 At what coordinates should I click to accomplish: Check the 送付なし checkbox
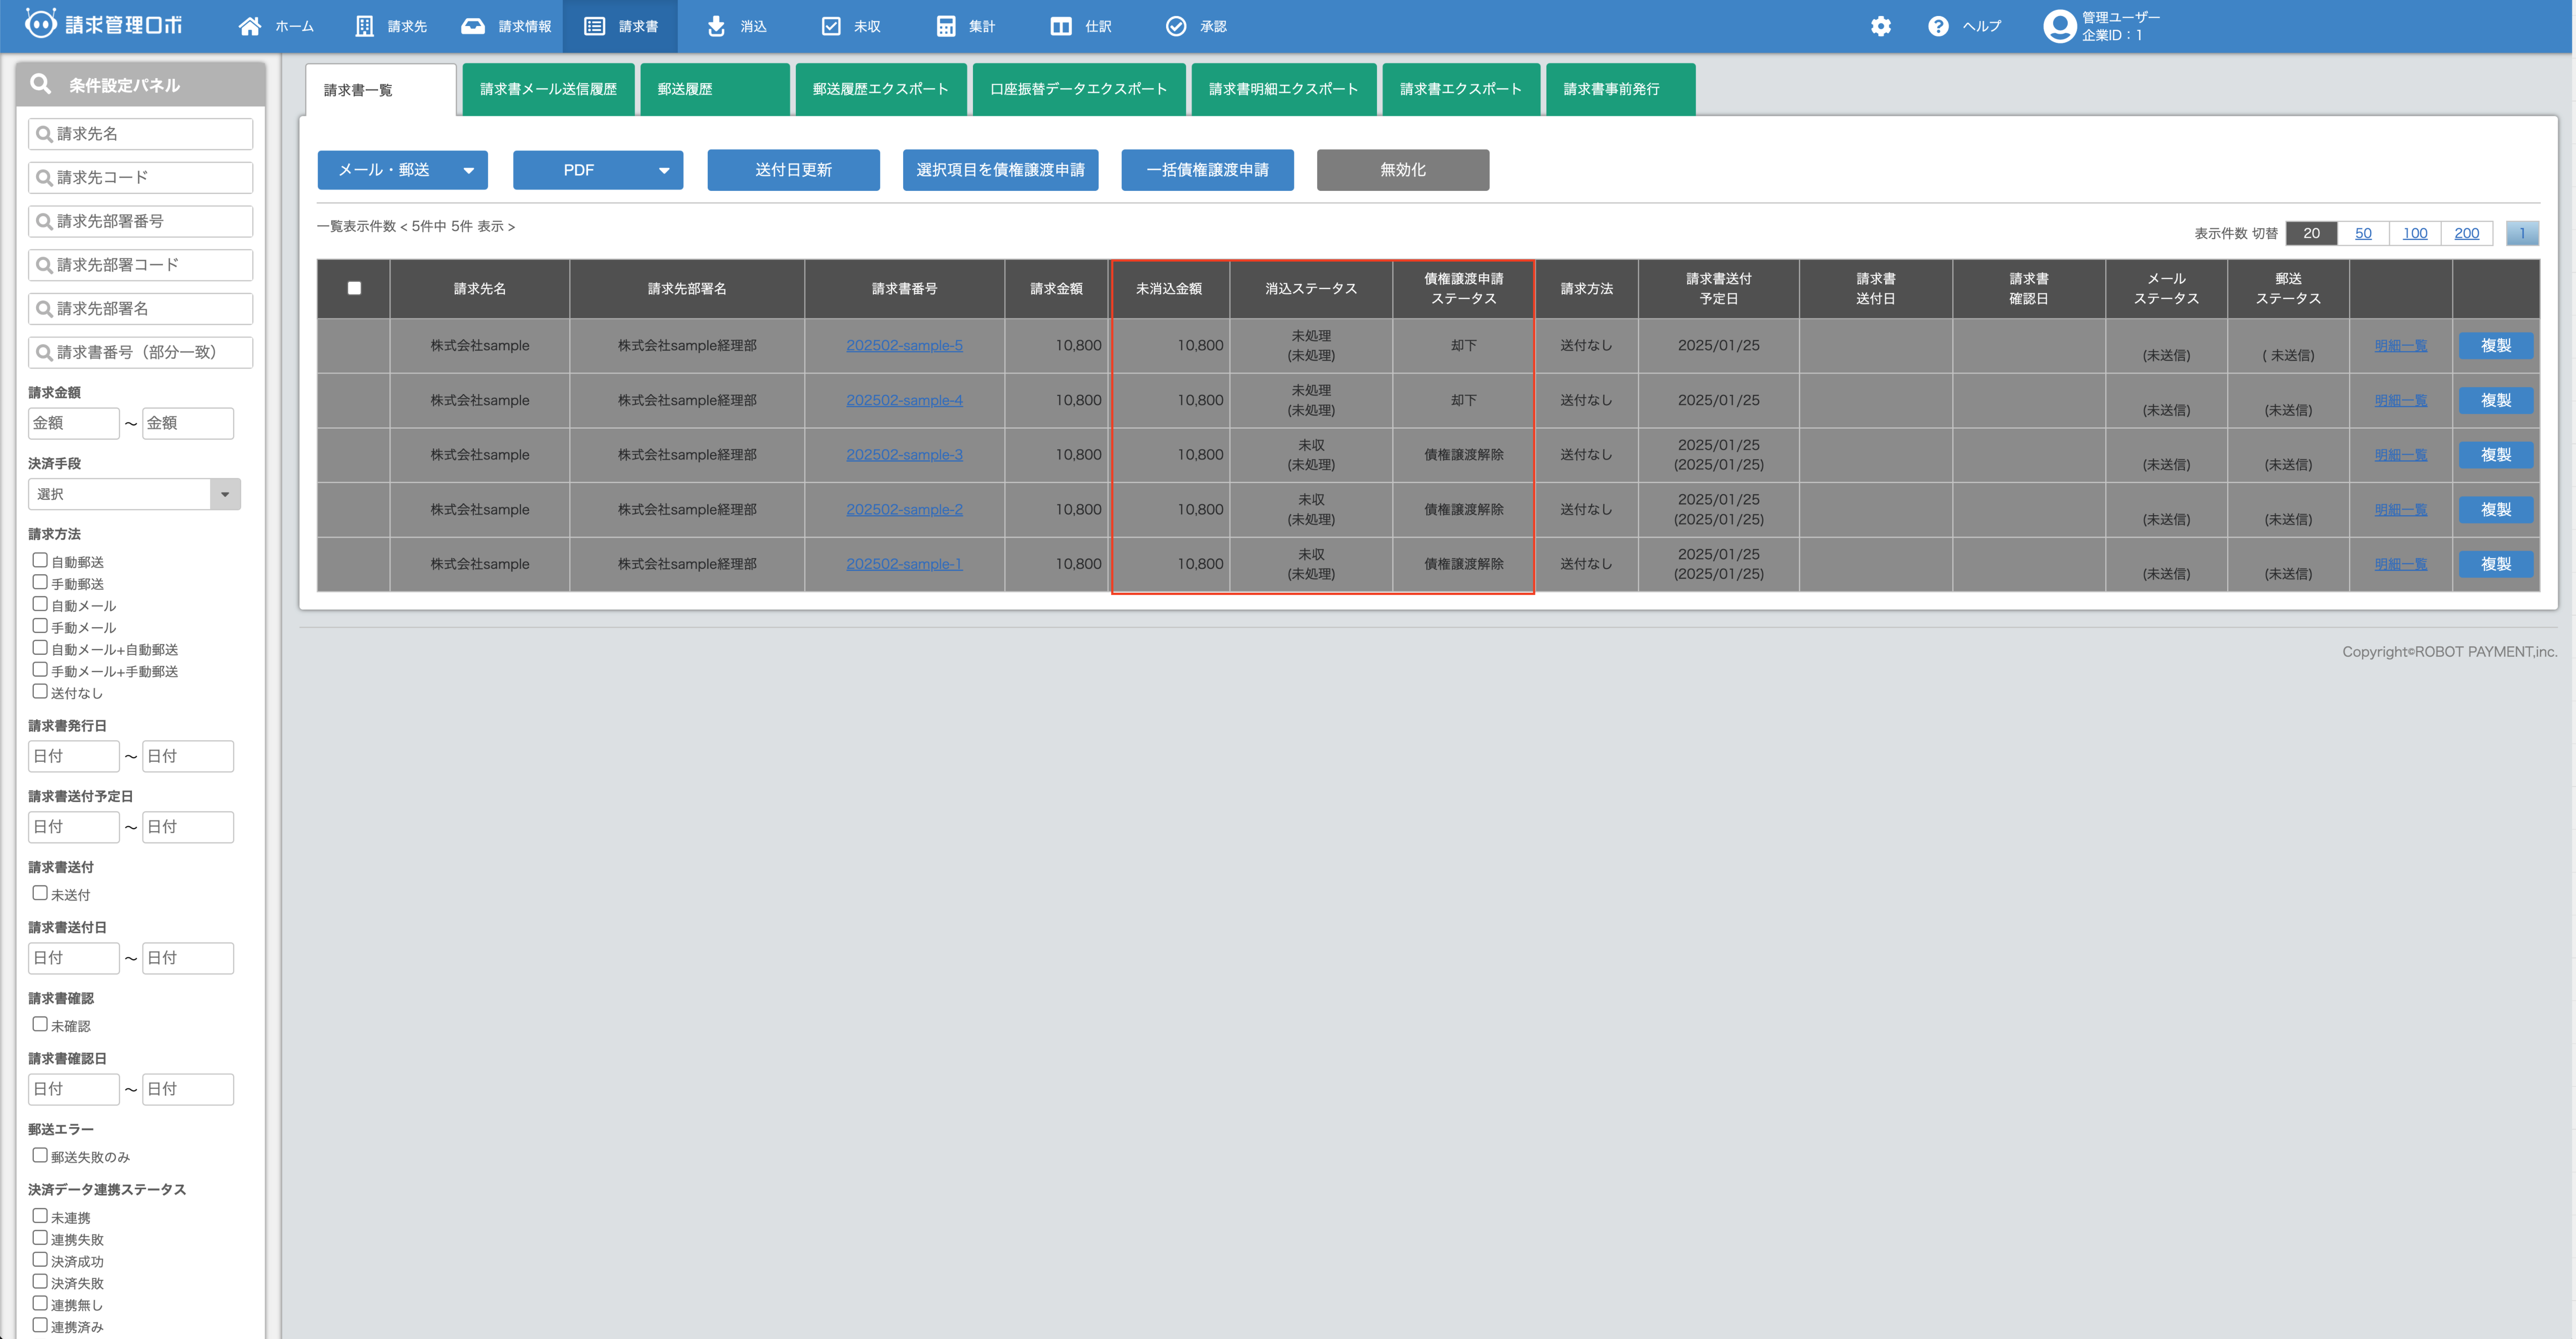[40, 691]
